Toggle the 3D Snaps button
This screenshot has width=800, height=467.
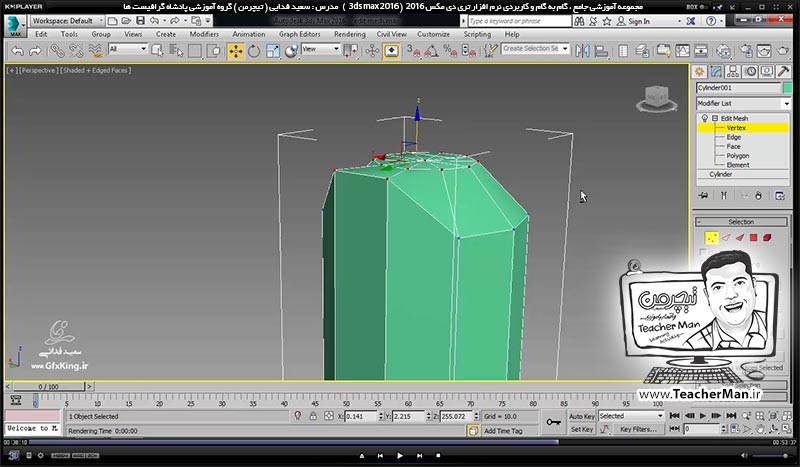[413, 51]
